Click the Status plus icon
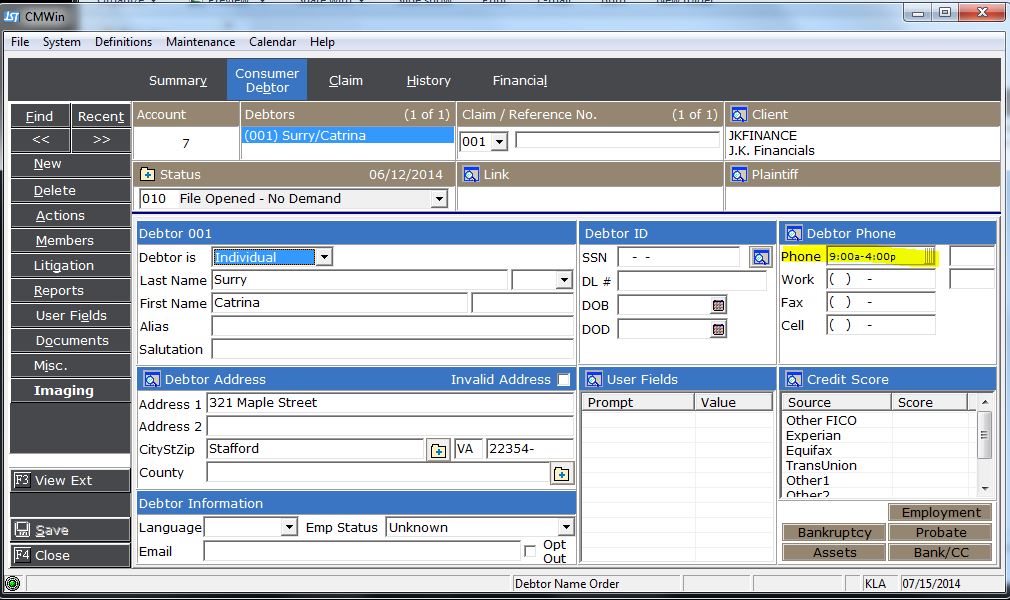The image size is (1010, 600). tap(148, 175)
